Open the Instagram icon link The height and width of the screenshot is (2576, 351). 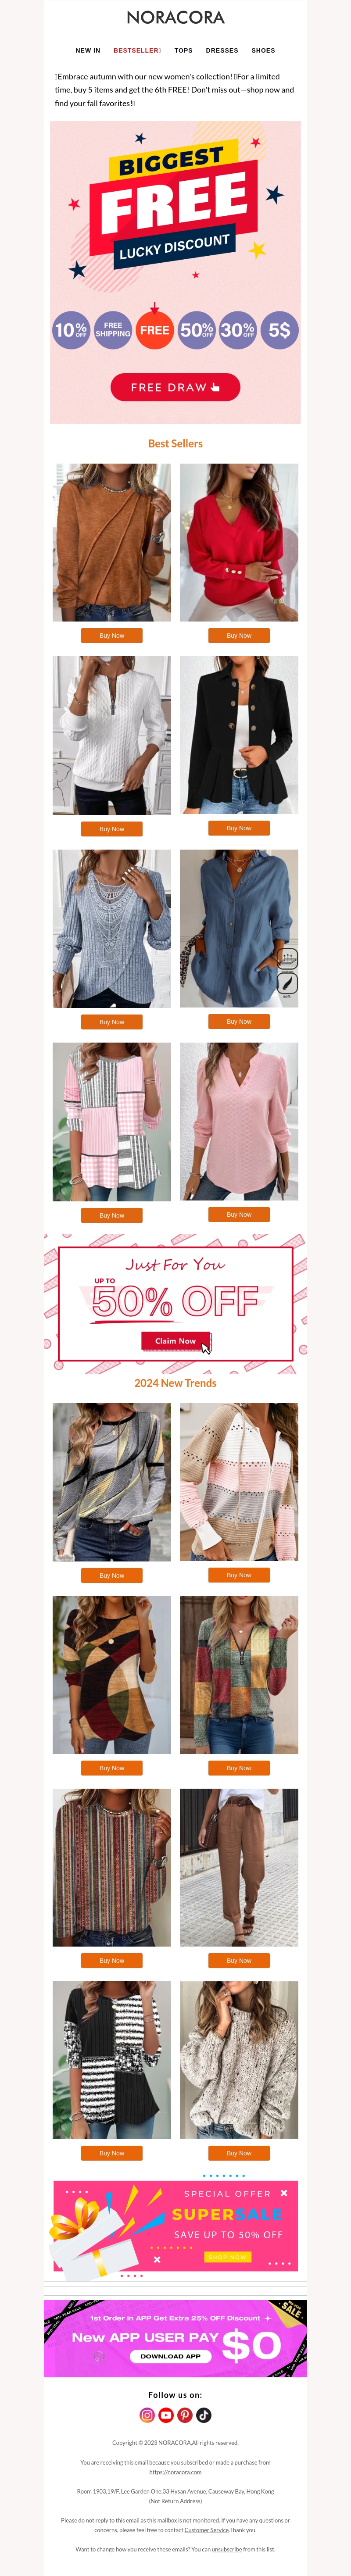(147, 2414)
